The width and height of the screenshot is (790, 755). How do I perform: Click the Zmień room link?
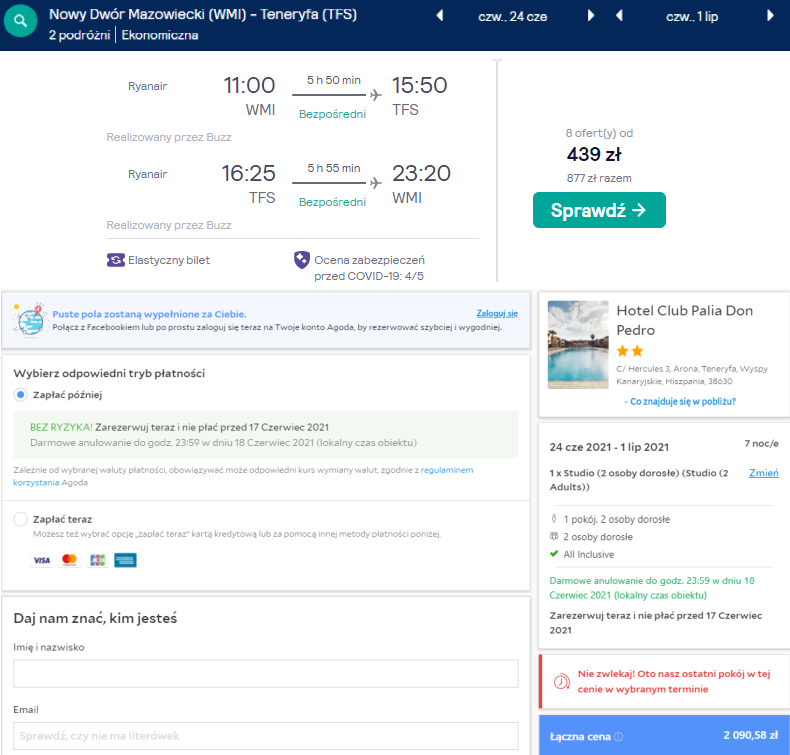click(763, 473)
